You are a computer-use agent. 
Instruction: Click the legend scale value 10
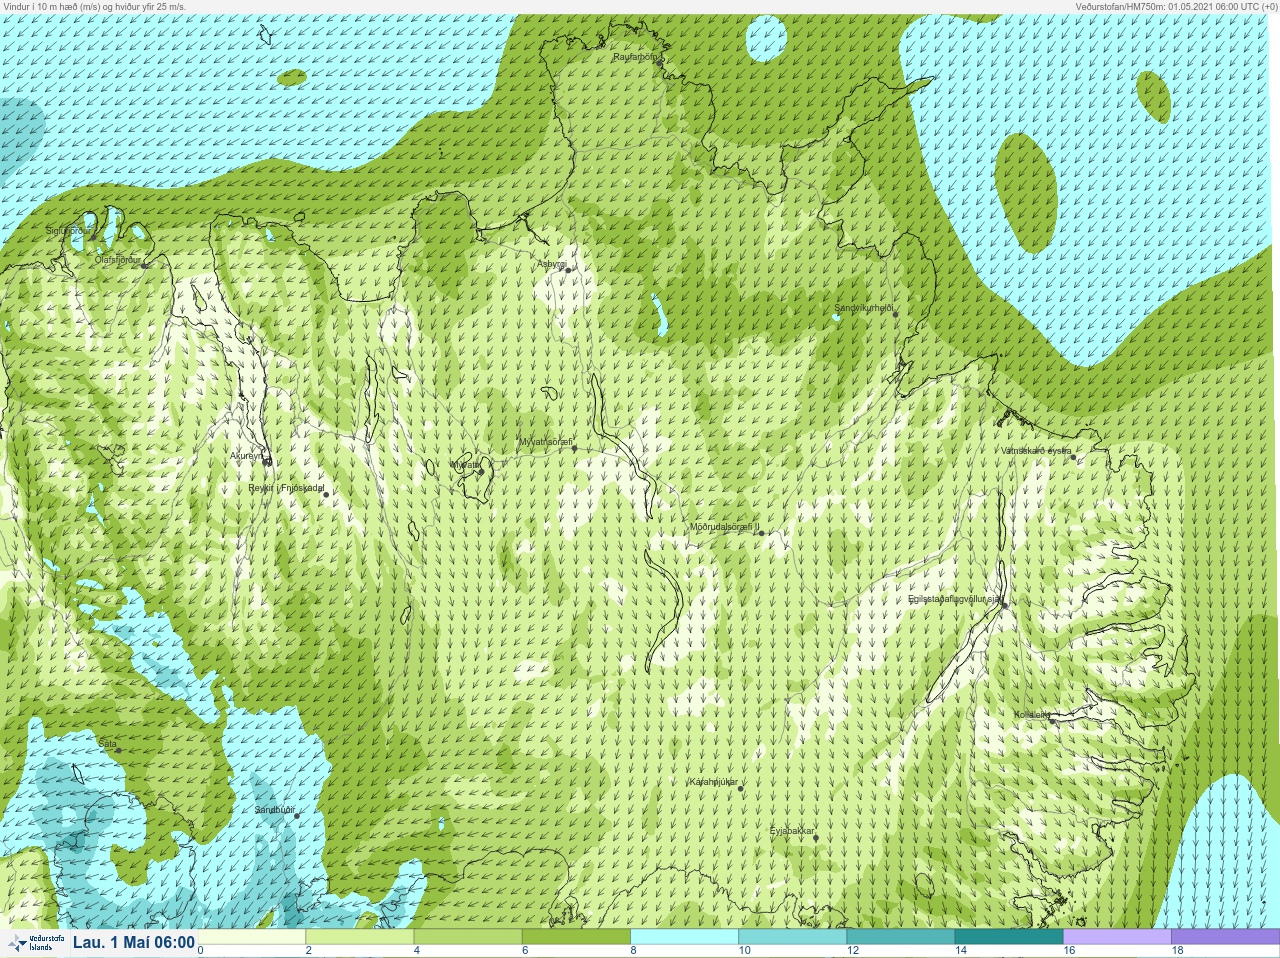pos(745,951)
